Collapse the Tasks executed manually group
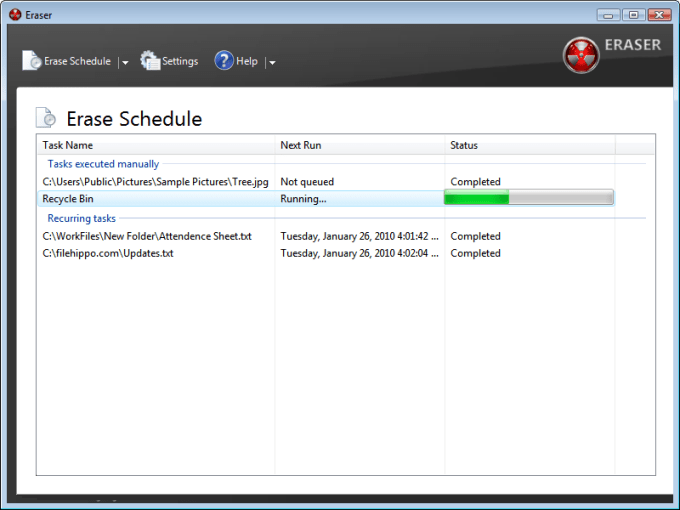This screenshot has height=510, width=680. click(103, 164)
